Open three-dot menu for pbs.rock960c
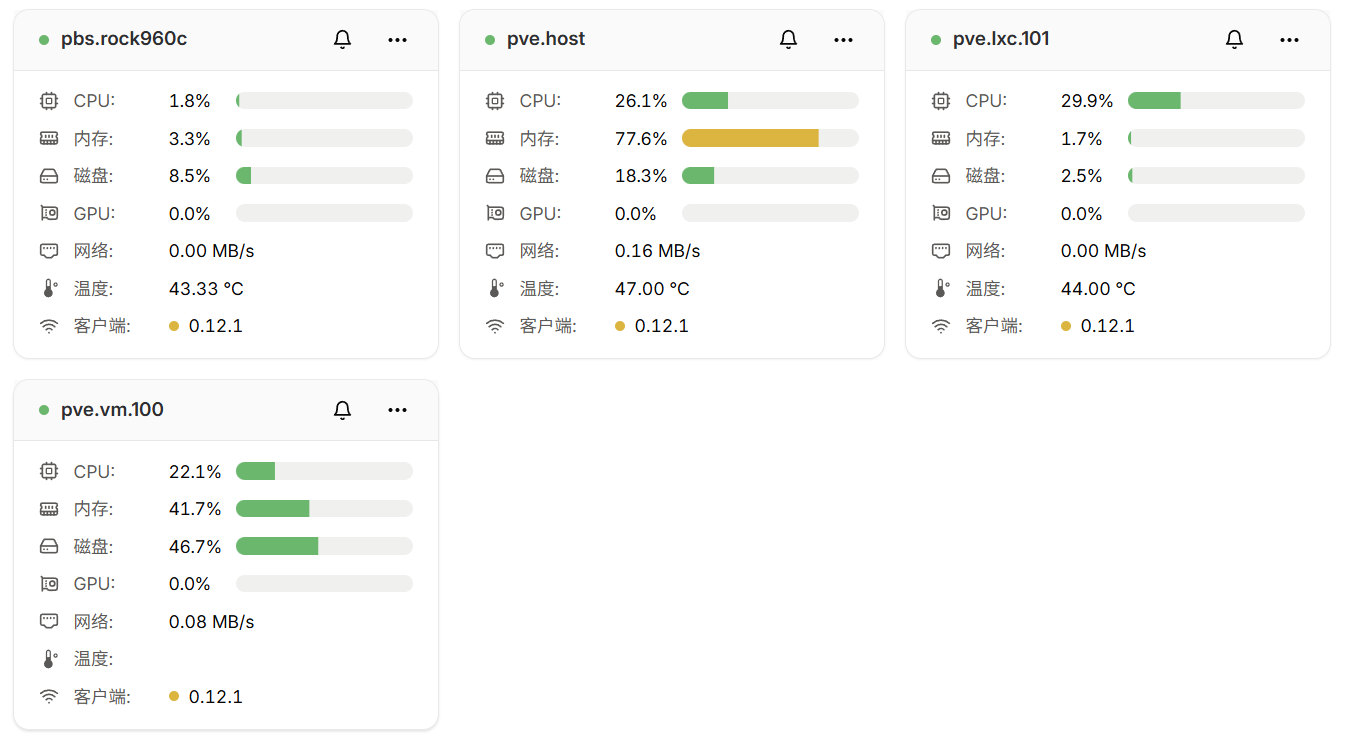Viewport: 1358px width, 739px height. (397, 40)
